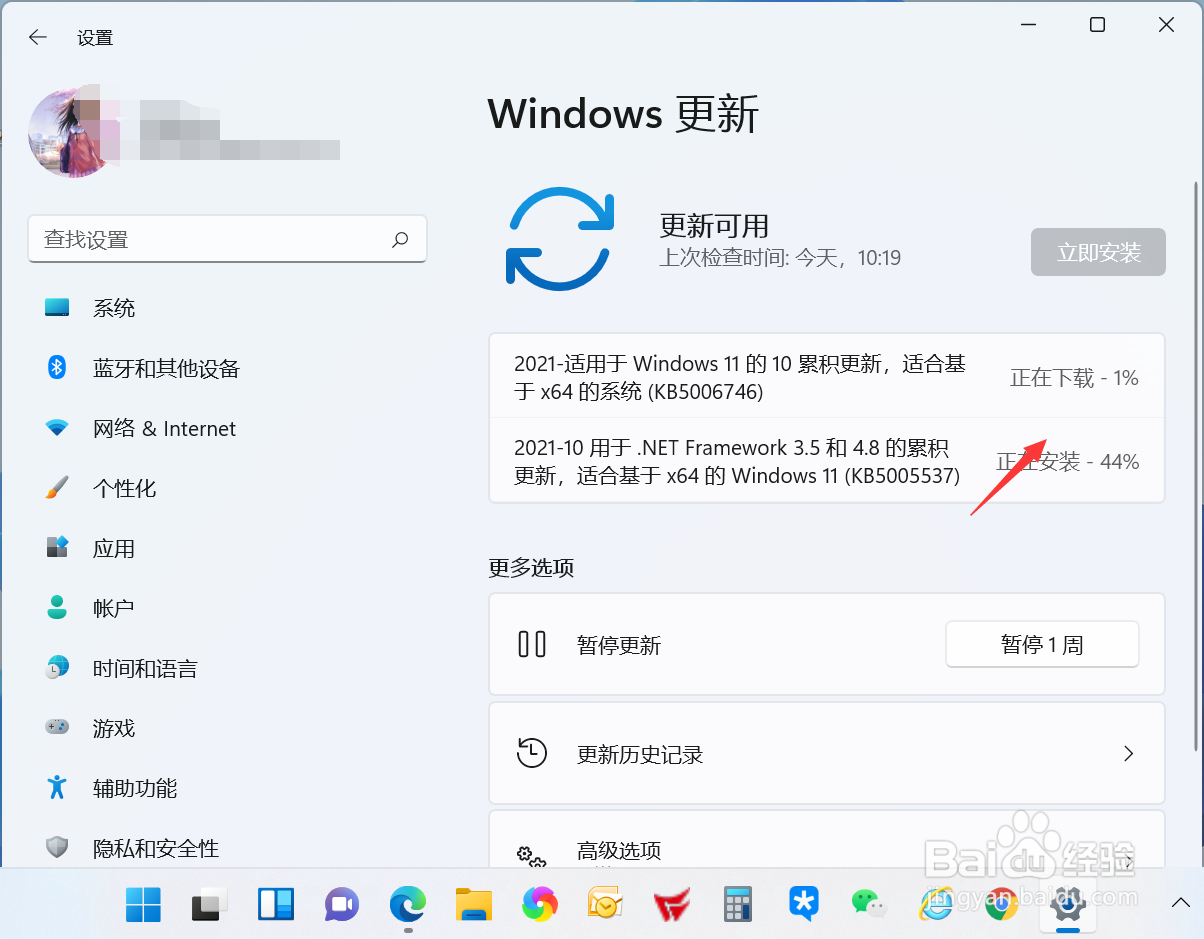Click 正在下载 - 1% status text
The width and height of the screenshot is (1204, 939).
pos(1074,378)
